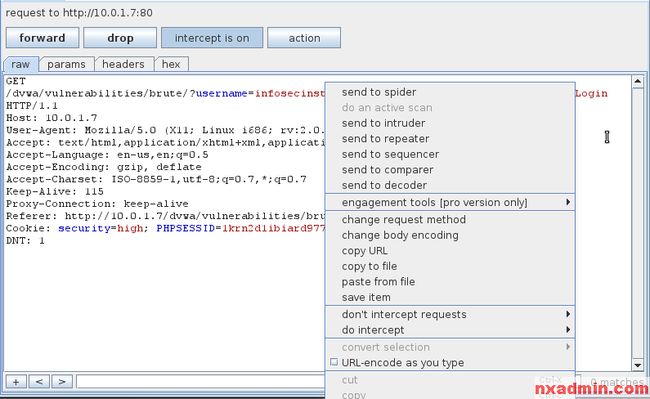The image size is (650, 399).
Task: Click 'save item' entry
Action: (x=450, y=297)
